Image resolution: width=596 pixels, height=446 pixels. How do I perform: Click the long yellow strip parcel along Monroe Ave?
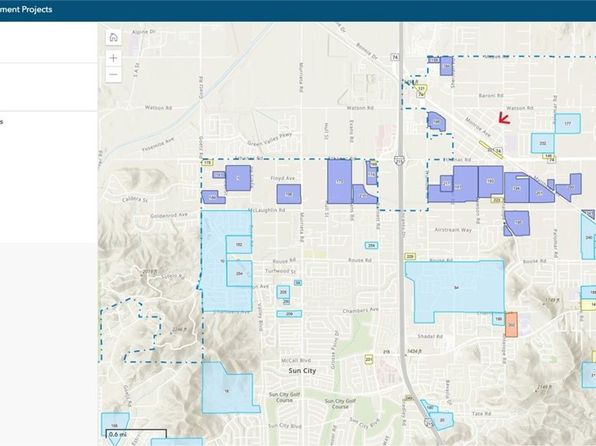click(491, 150)
